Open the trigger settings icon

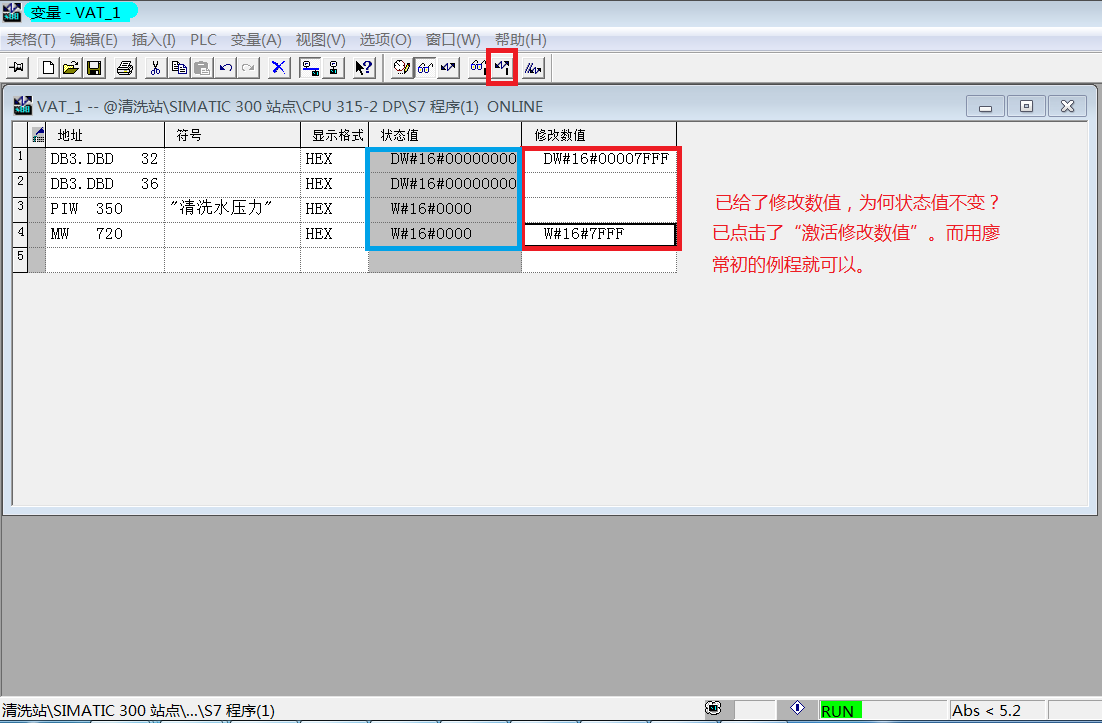click(x=401, y=68)
